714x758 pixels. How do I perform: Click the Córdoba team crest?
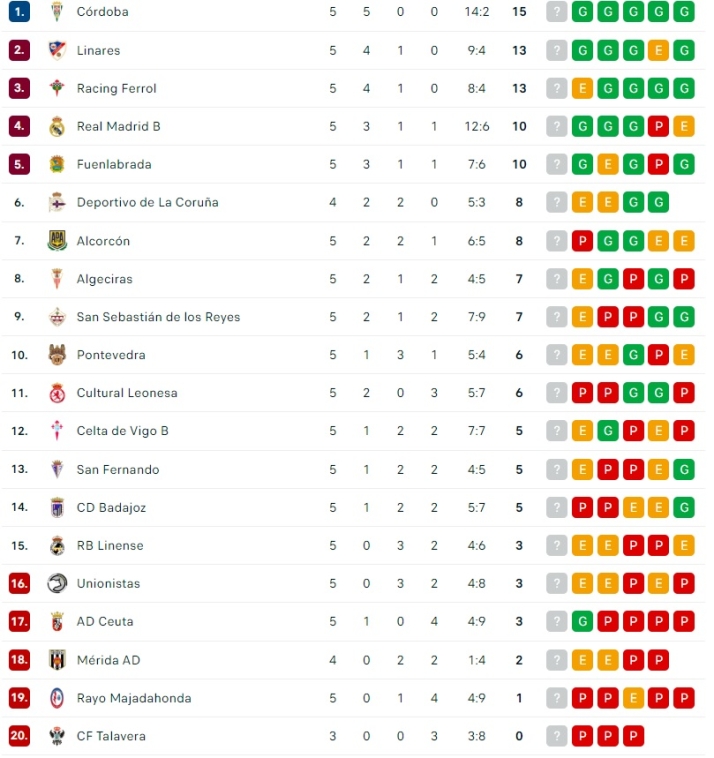pos(57,12)
